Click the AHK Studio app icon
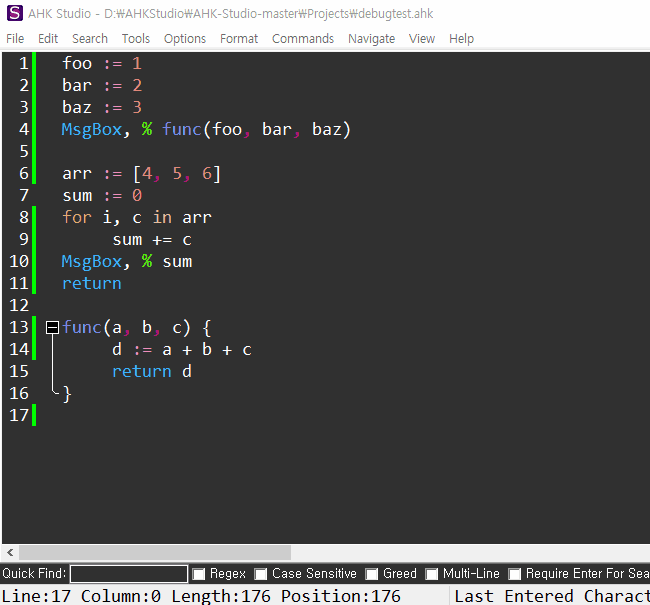Screen dimensions: 650x605 point(14,14)
